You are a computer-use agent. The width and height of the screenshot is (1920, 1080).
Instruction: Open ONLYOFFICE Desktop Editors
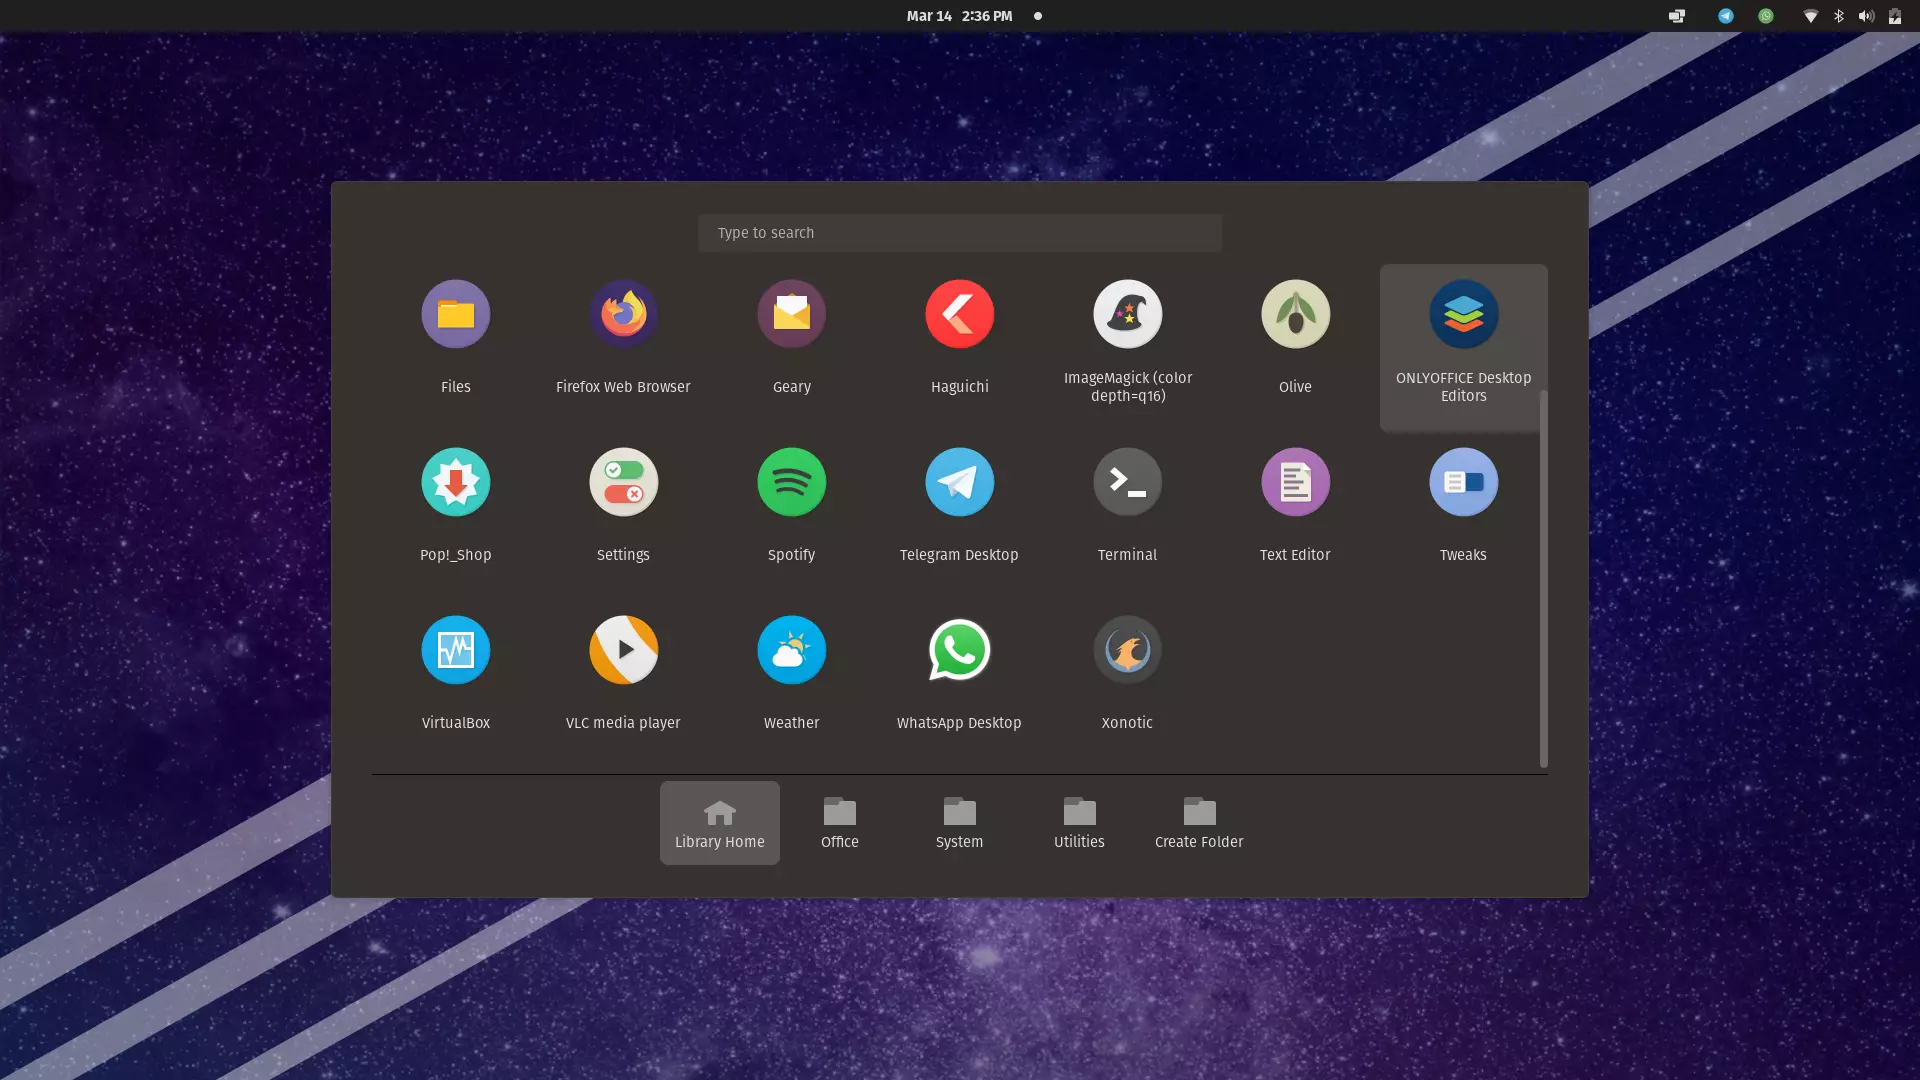1463,315
